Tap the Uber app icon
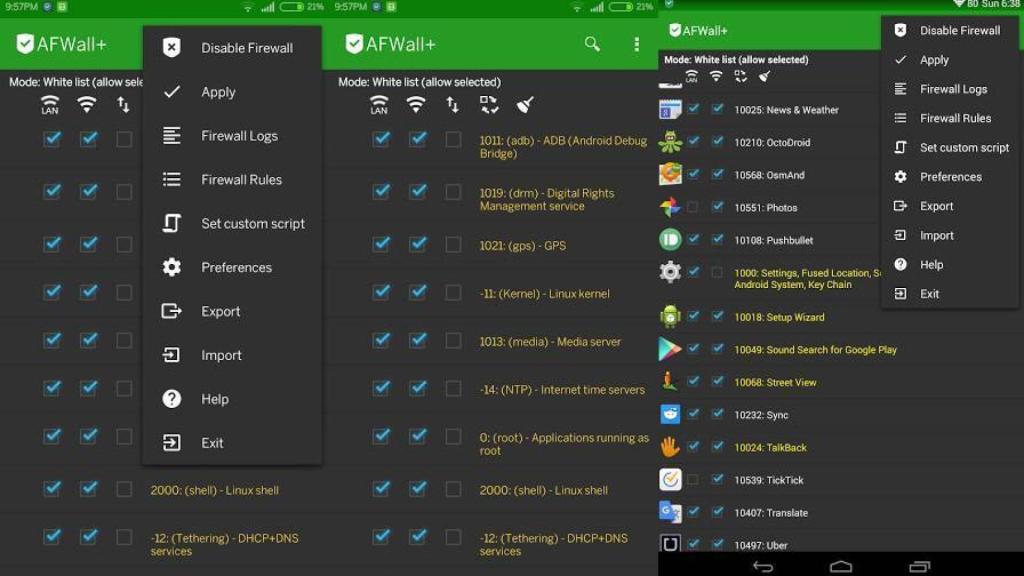Image resolution: width=1024 pixels, height=576 pixels. 668,544
